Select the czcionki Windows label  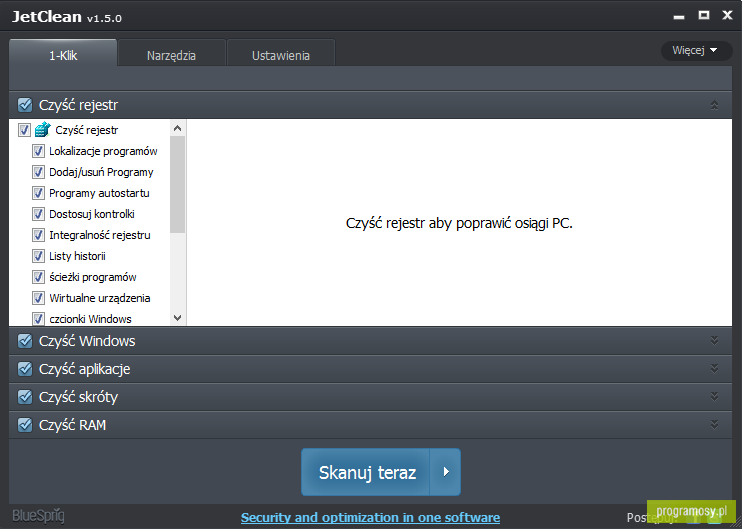tap(90, 319)
